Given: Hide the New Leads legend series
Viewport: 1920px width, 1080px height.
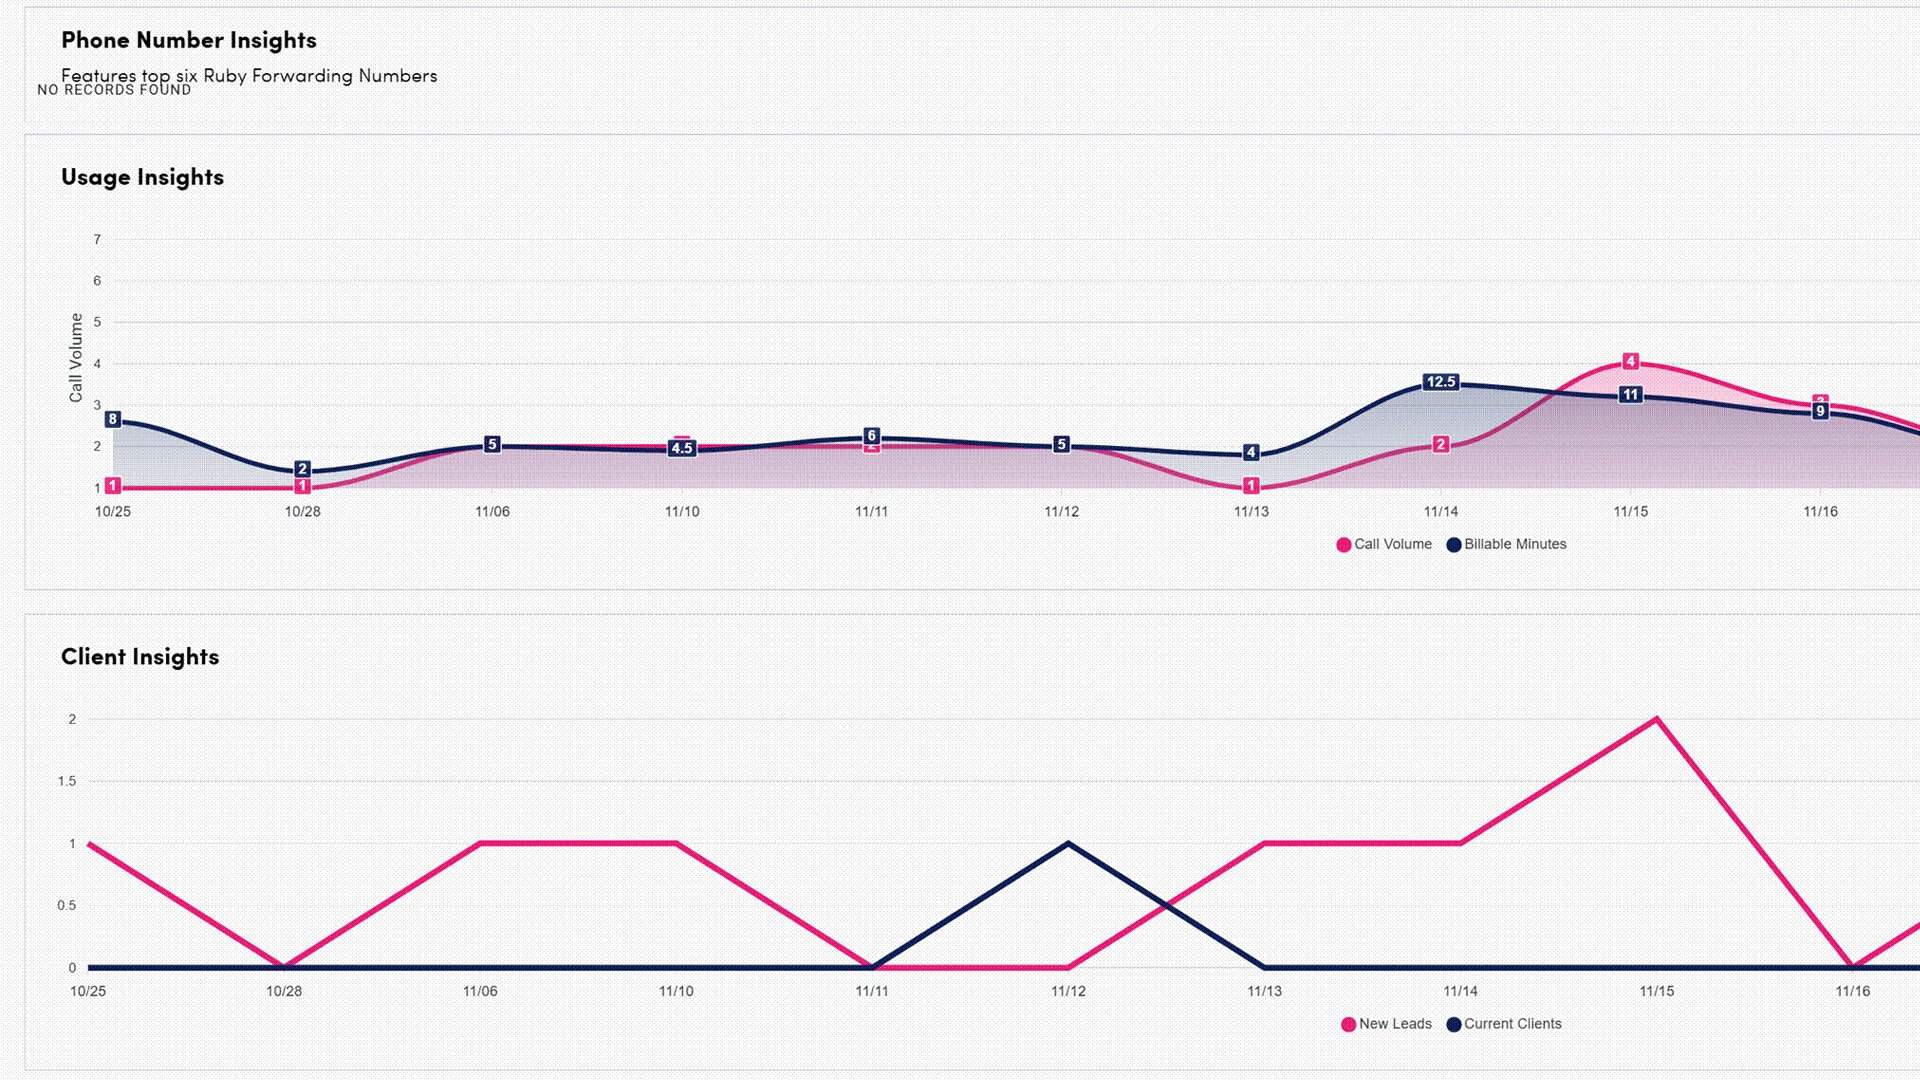Looking at the screenshot, I should pyautogui.click(x=1386, y=1024).
